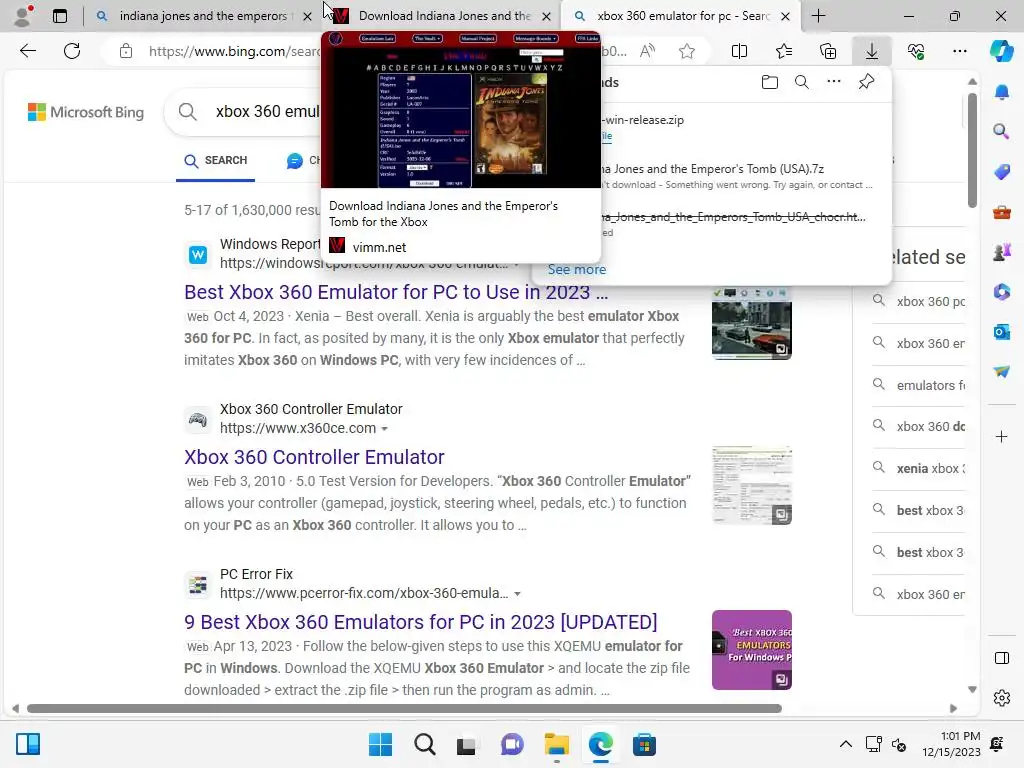Open the Collections icon
Screen dimensions: 1024x768
[828, 51]
